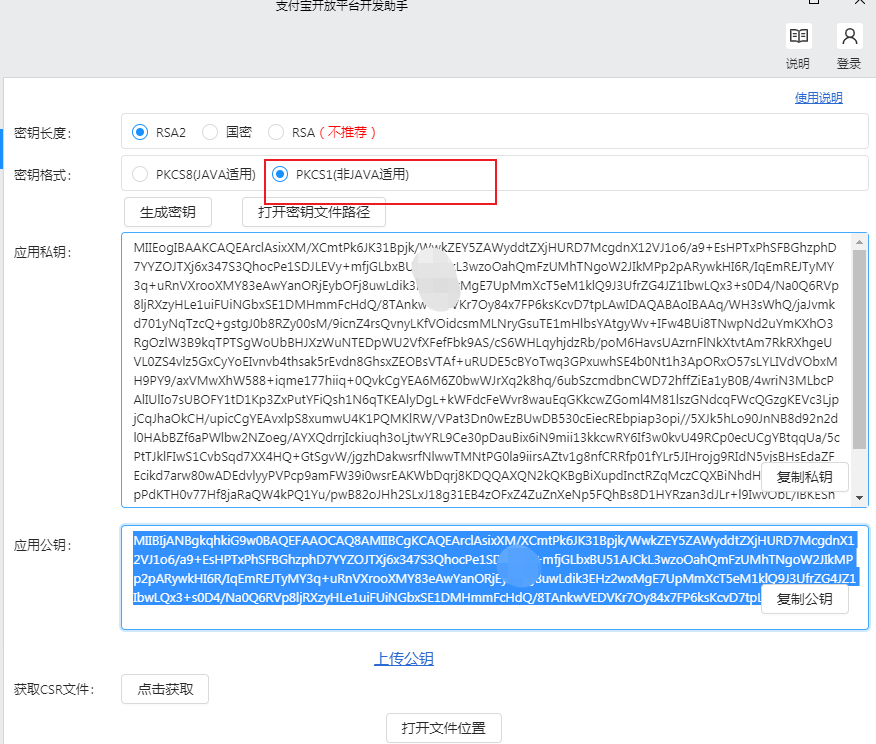This screenshot has height=744, width=876.
Task: Click the 打开文件位置 button
Action: tap(444, 728)
